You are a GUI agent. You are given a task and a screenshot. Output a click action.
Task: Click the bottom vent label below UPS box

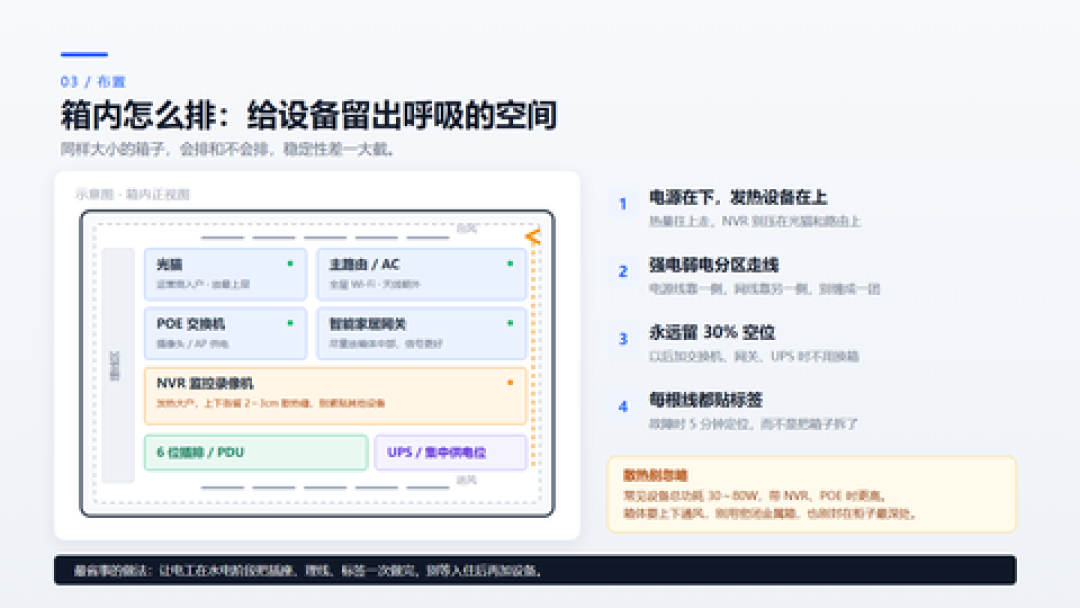[x=466, y=479]
